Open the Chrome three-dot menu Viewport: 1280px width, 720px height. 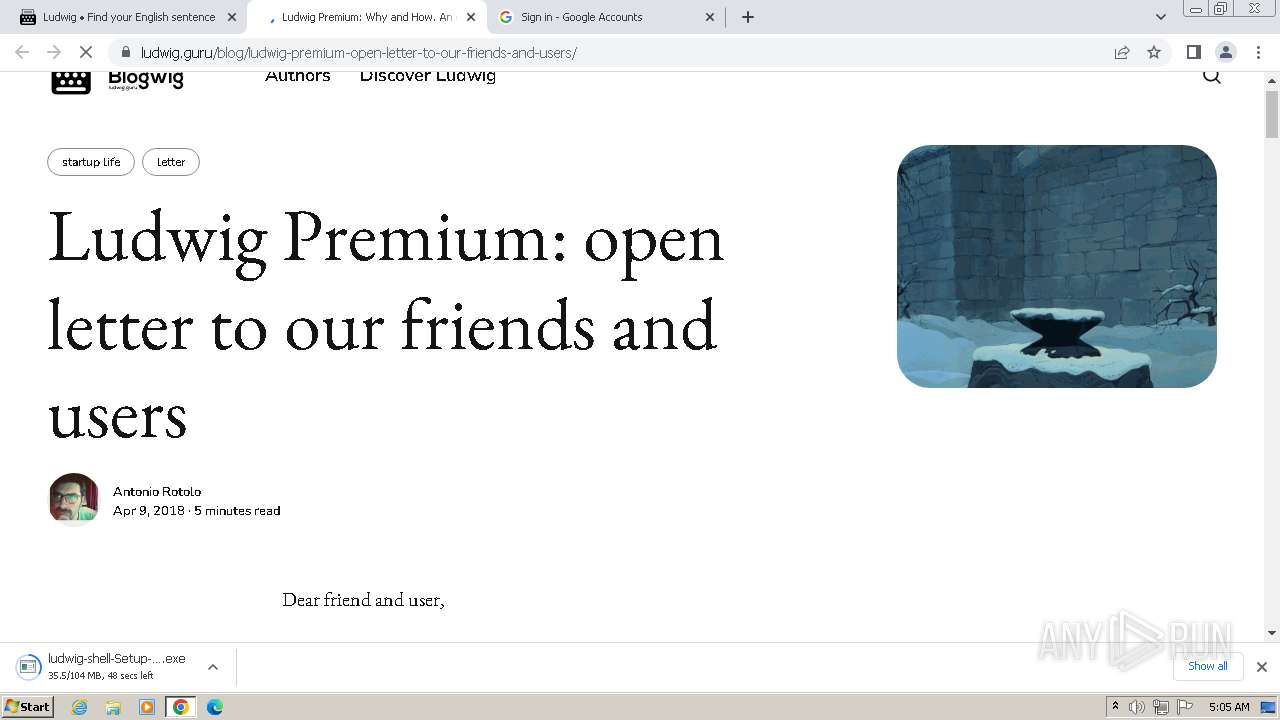pos(1257,52)
